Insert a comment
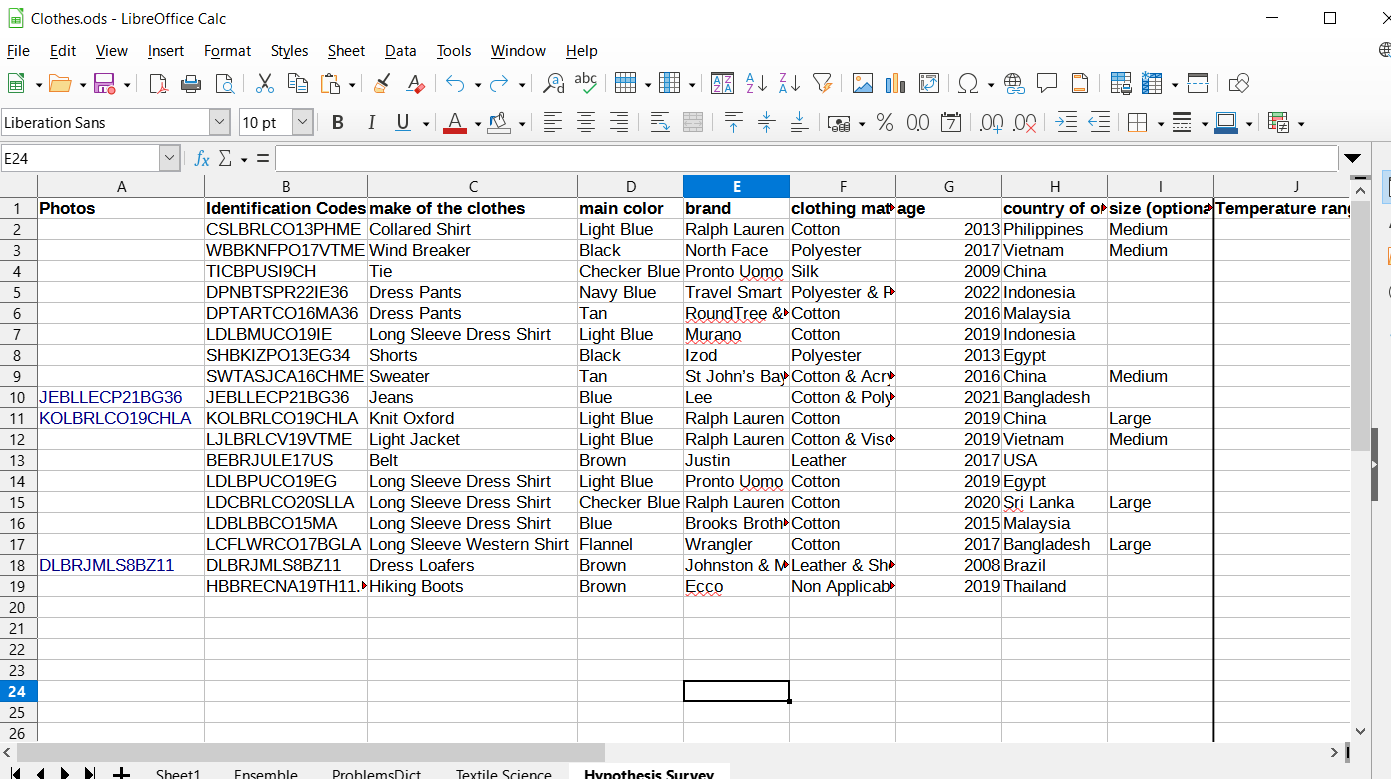This screenshot has width=1391, height=779. pos(1047,83)
